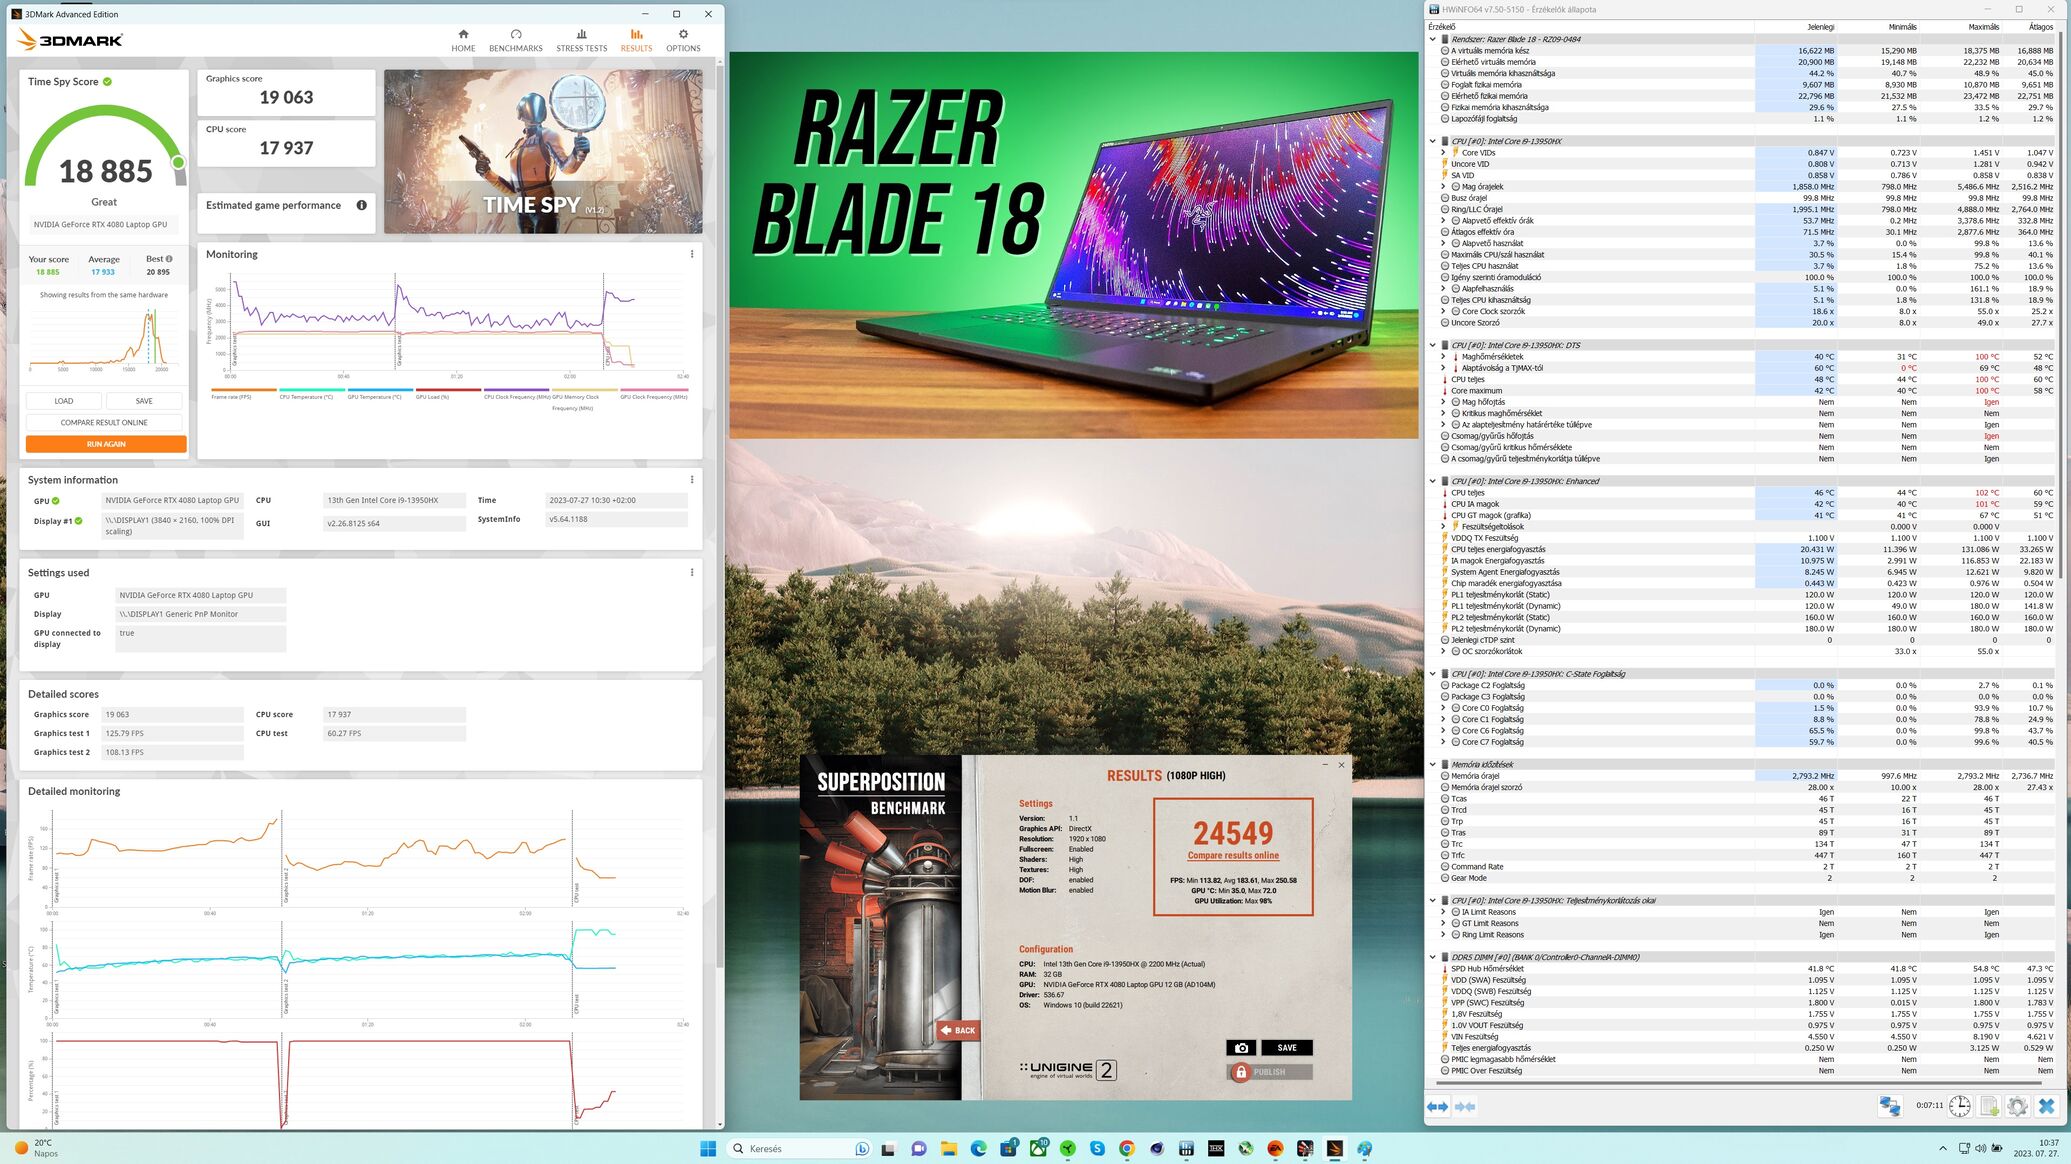
Task: Open Microsoft Store from the taskbar
Action: (x=1008, y=1148)
